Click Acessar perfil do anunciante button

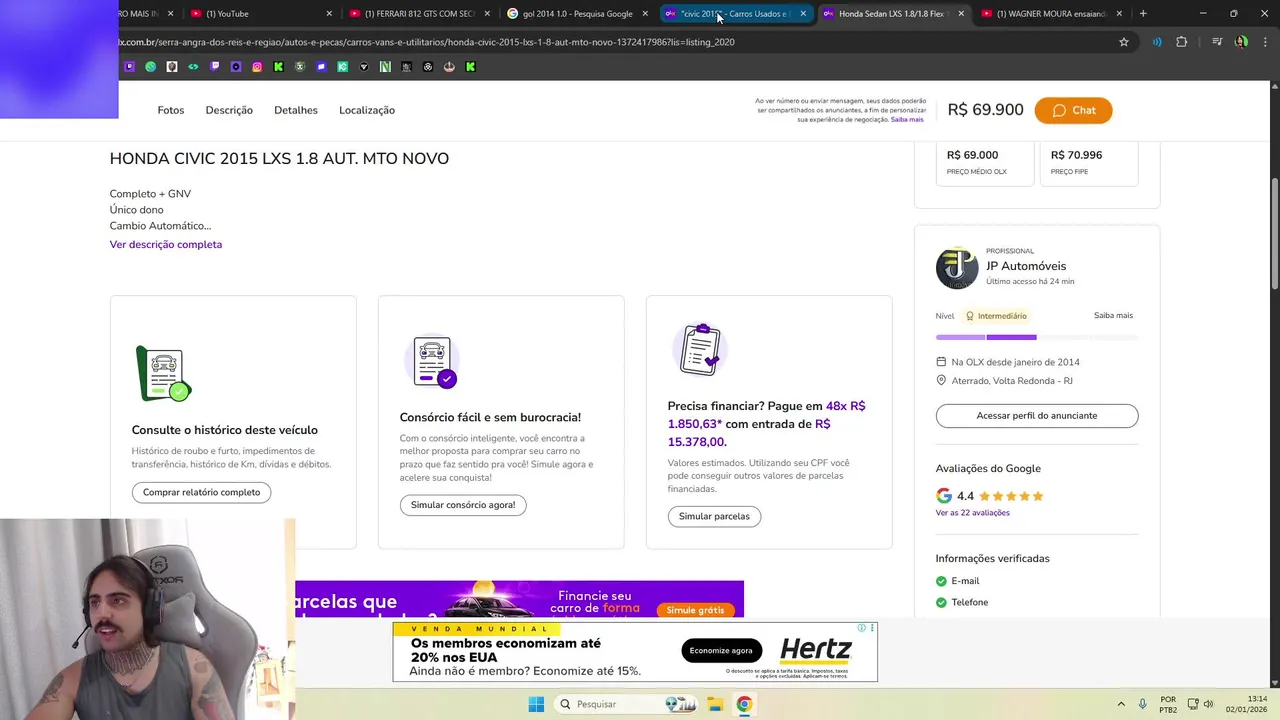click(1037, 416)
